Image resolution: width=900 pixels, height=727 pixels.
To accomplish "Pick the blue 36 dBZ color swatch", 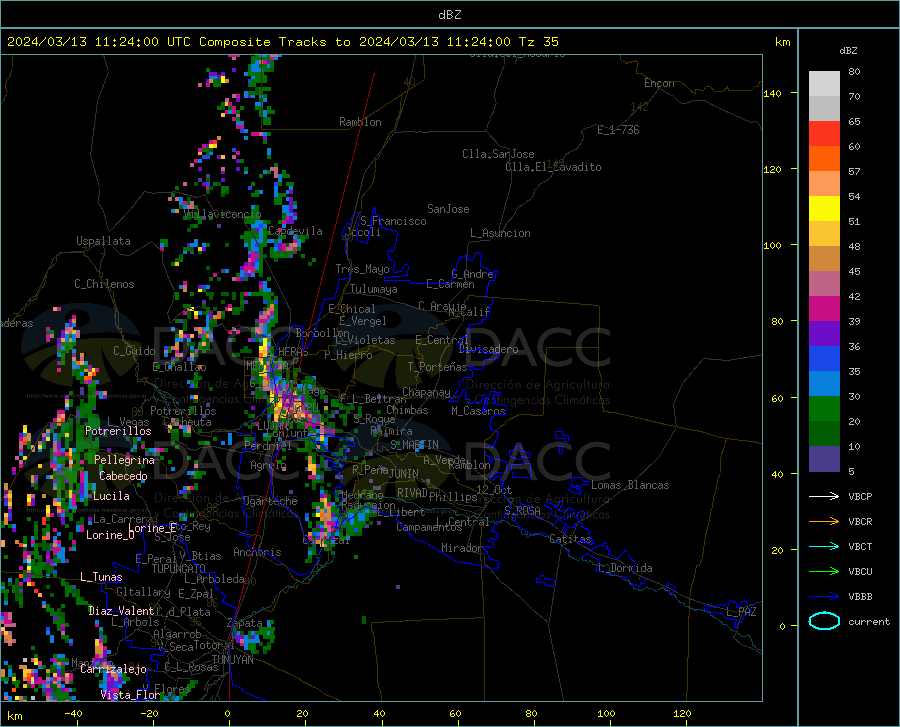I will coord(824,359).
